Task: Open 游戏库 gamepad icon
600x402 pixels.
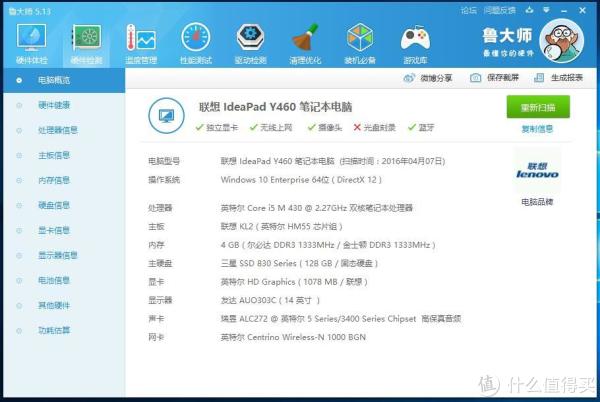Action: click(414, 43)
